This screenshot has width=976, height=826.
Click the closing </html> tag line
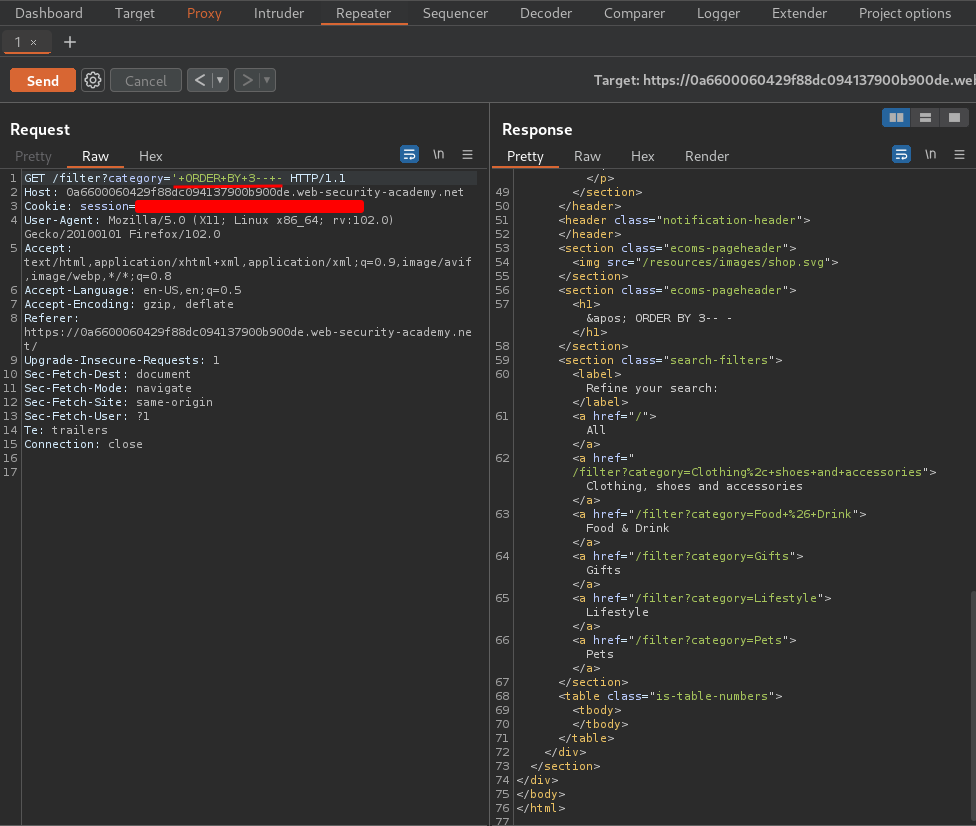tap(541, 809)
